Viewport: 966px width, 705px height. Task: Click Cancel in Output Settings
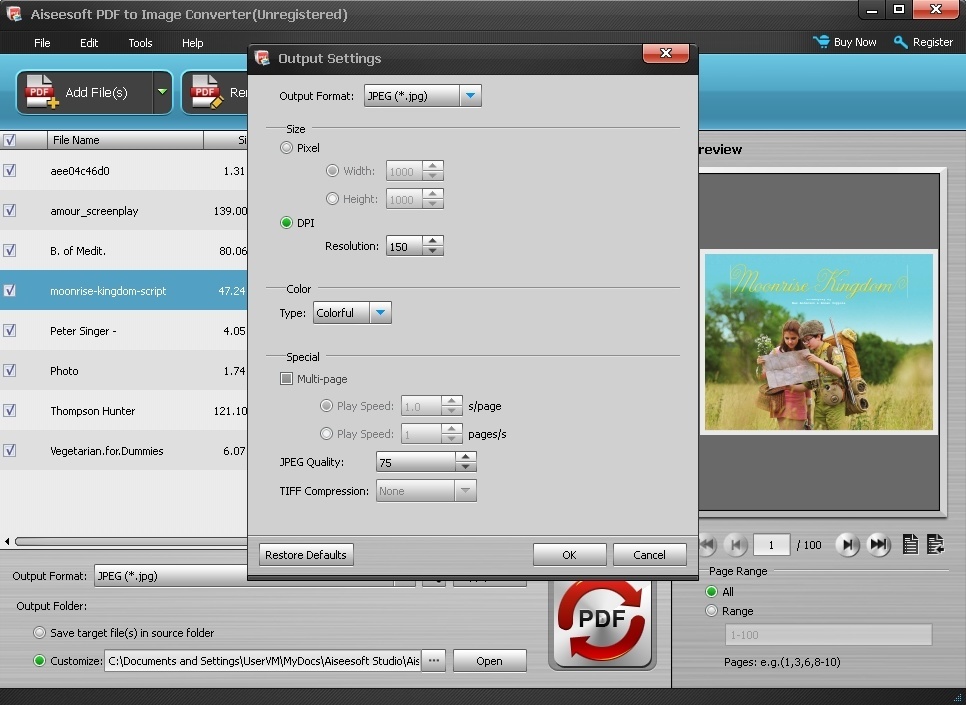649,555
